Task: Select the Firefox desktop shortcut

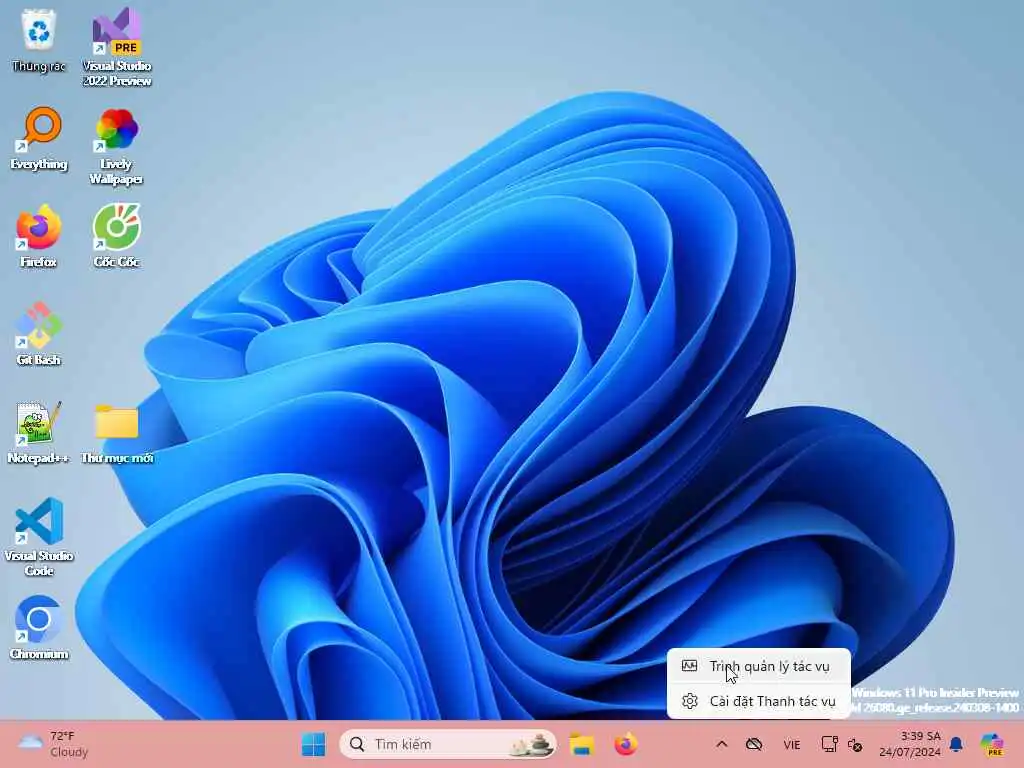Action: point(39,236)
